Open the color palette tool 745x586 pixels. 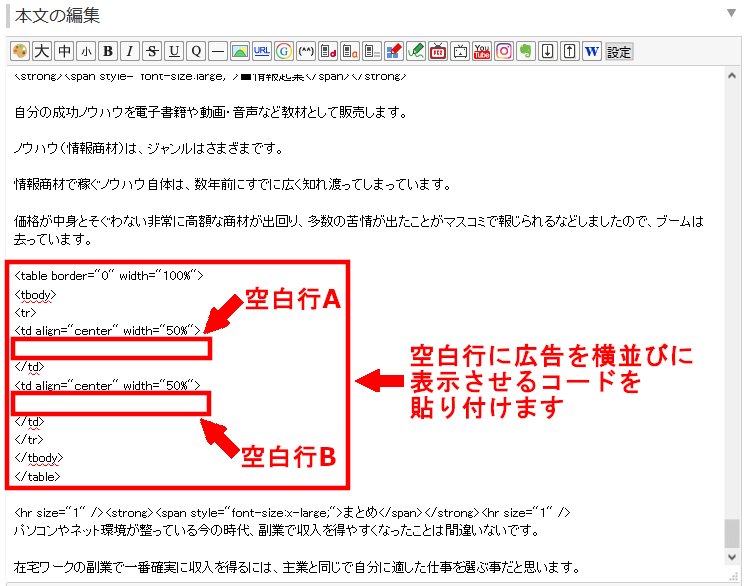pos(20,51)
